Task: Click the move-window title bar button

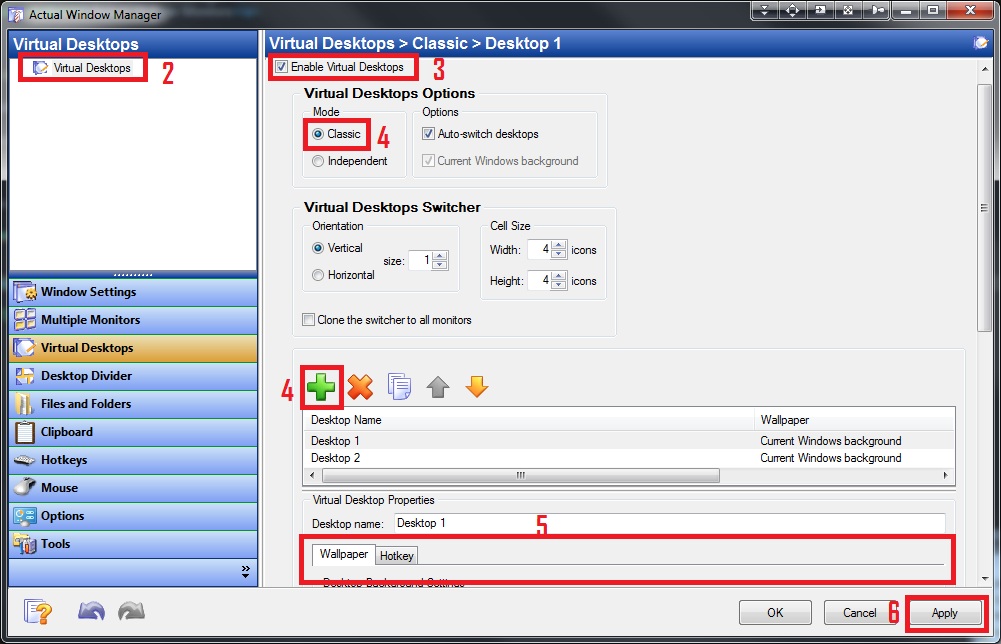Action: pos(792,10)
